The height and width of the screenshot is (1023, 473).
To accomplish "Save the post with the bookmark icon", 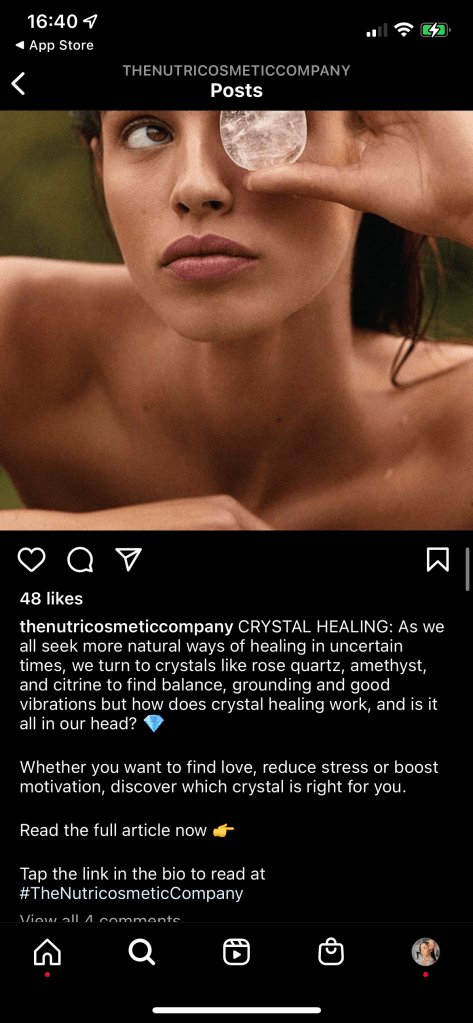I will 438,560.
